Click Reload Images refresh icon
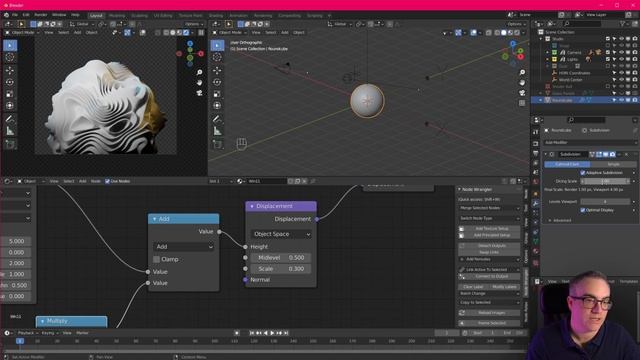The height and width of the screenshot is (360, 640). pyautogui.click(x=462, y=313)
